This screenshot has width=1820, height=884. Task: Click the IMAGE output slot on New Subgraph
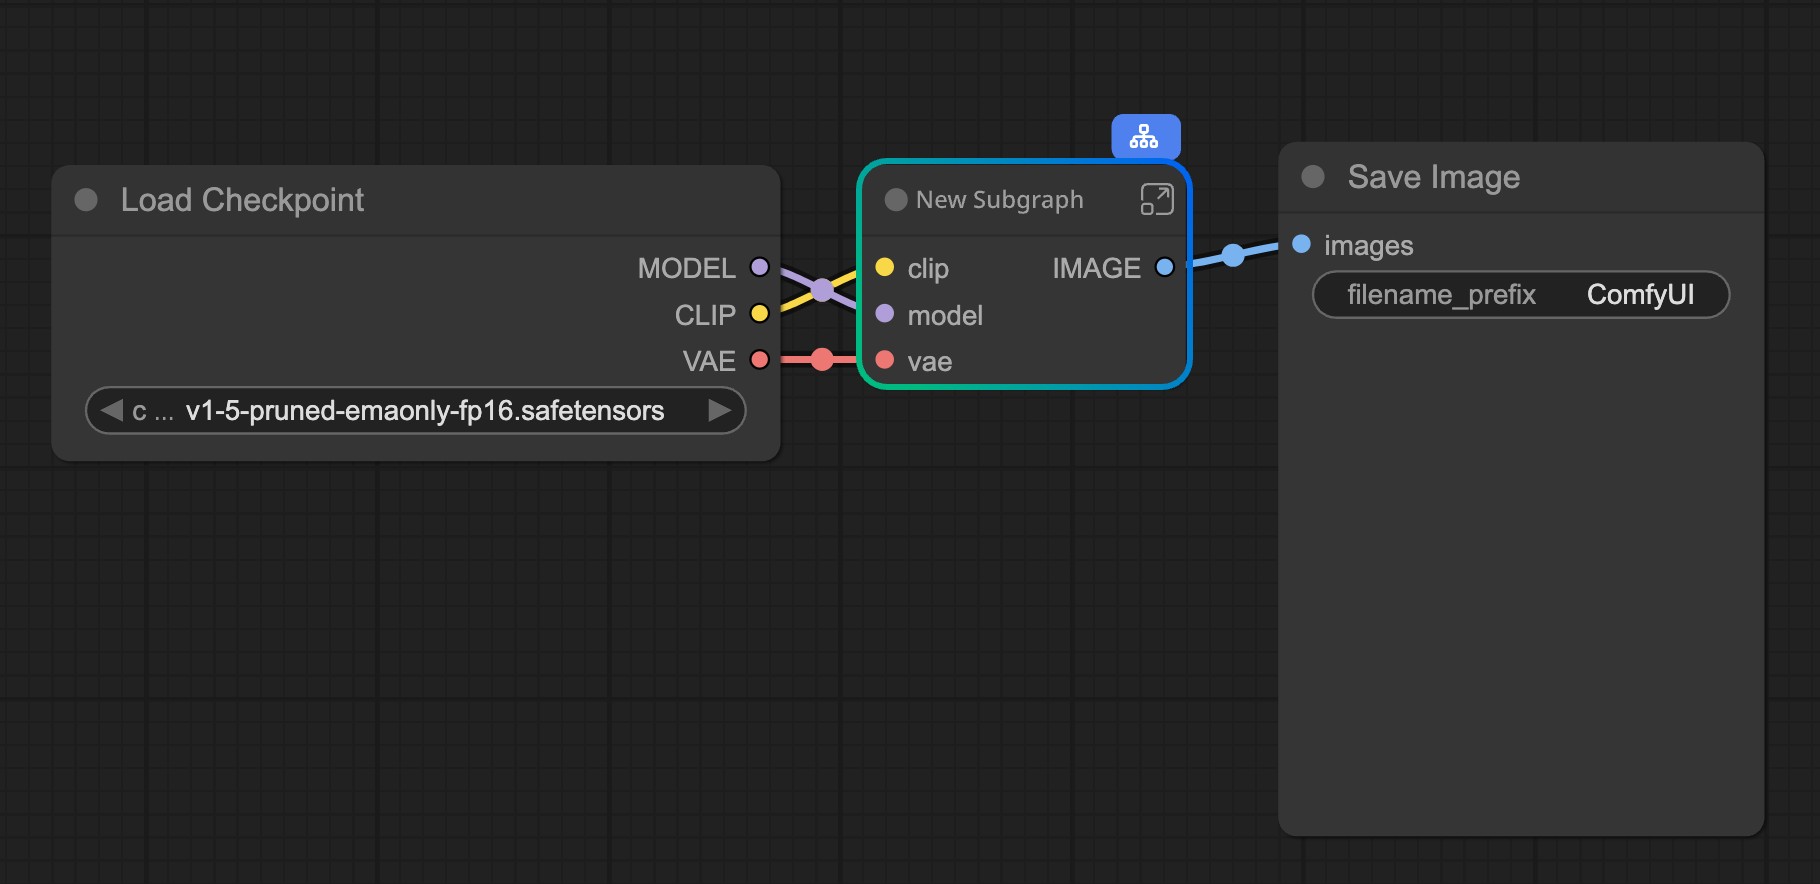coord(1164,267)
